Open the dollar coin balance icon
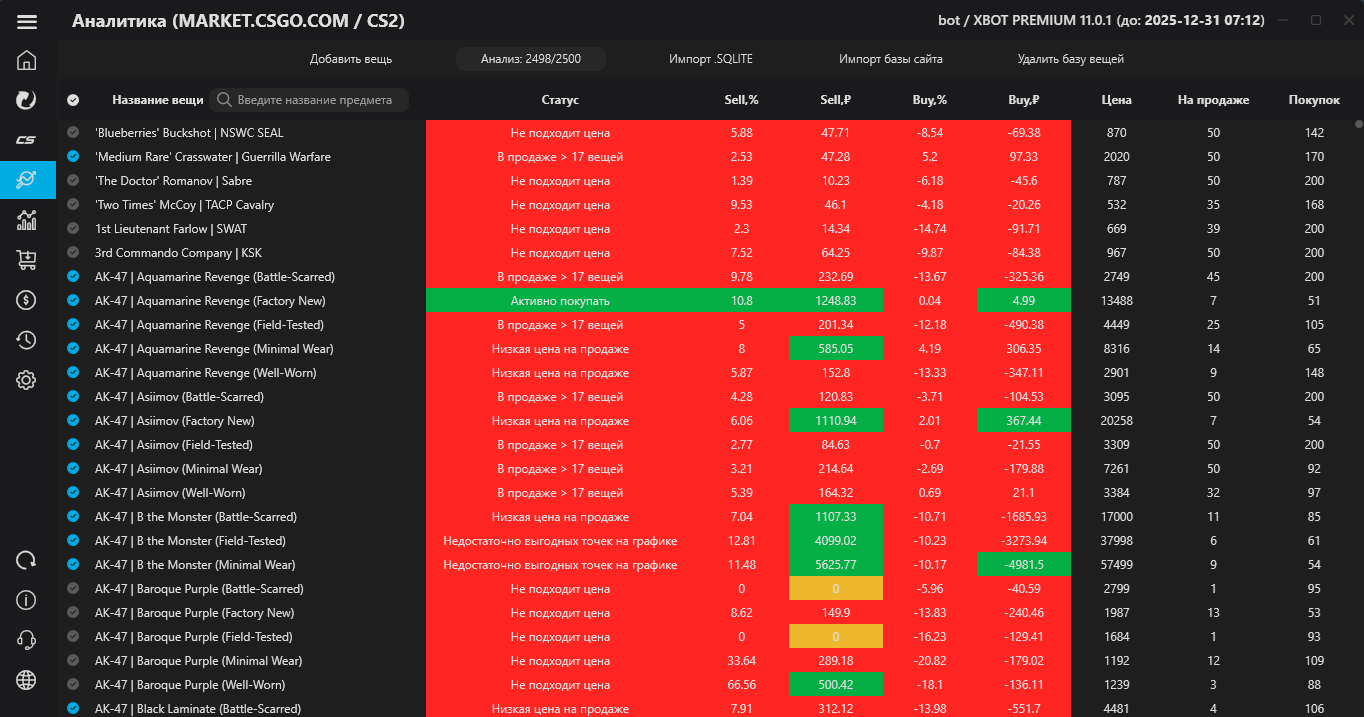Image resolution: width=1364 pixels, height=717 pixels. coord(27,300)
